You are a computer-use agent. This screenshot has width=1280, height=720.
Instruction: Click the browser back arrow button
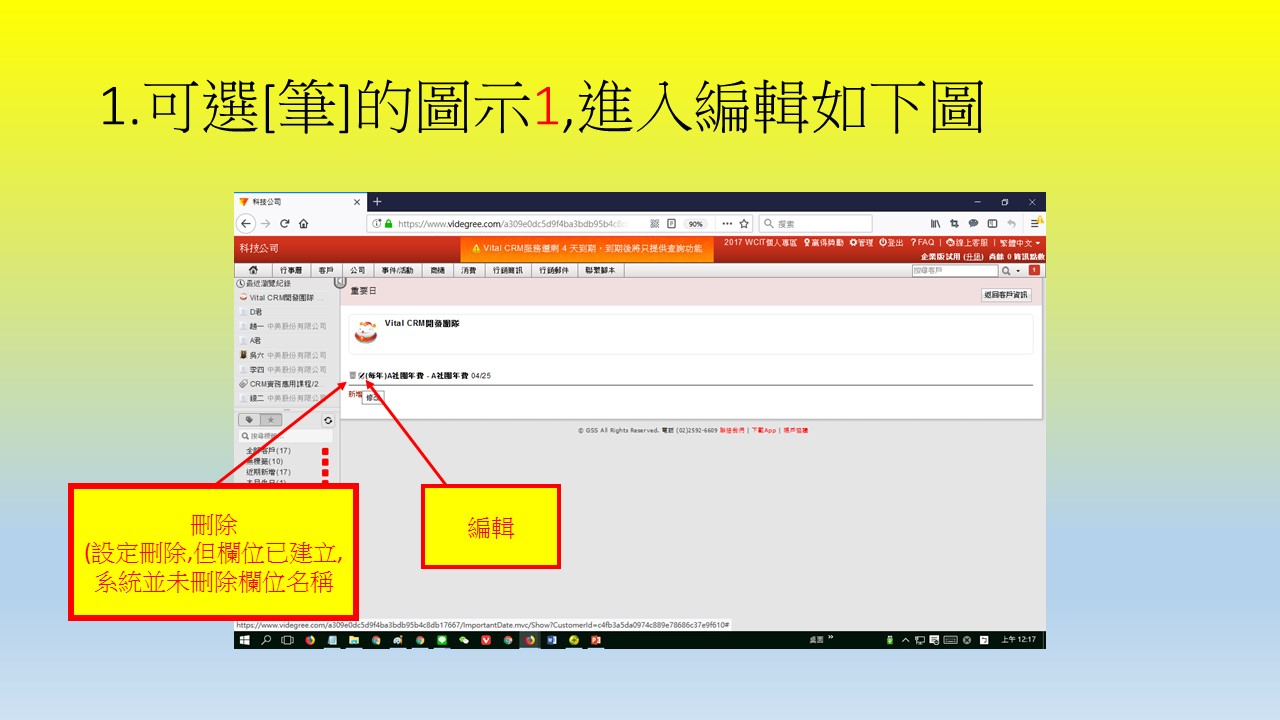pyautogui.click(x=247, y=224)
